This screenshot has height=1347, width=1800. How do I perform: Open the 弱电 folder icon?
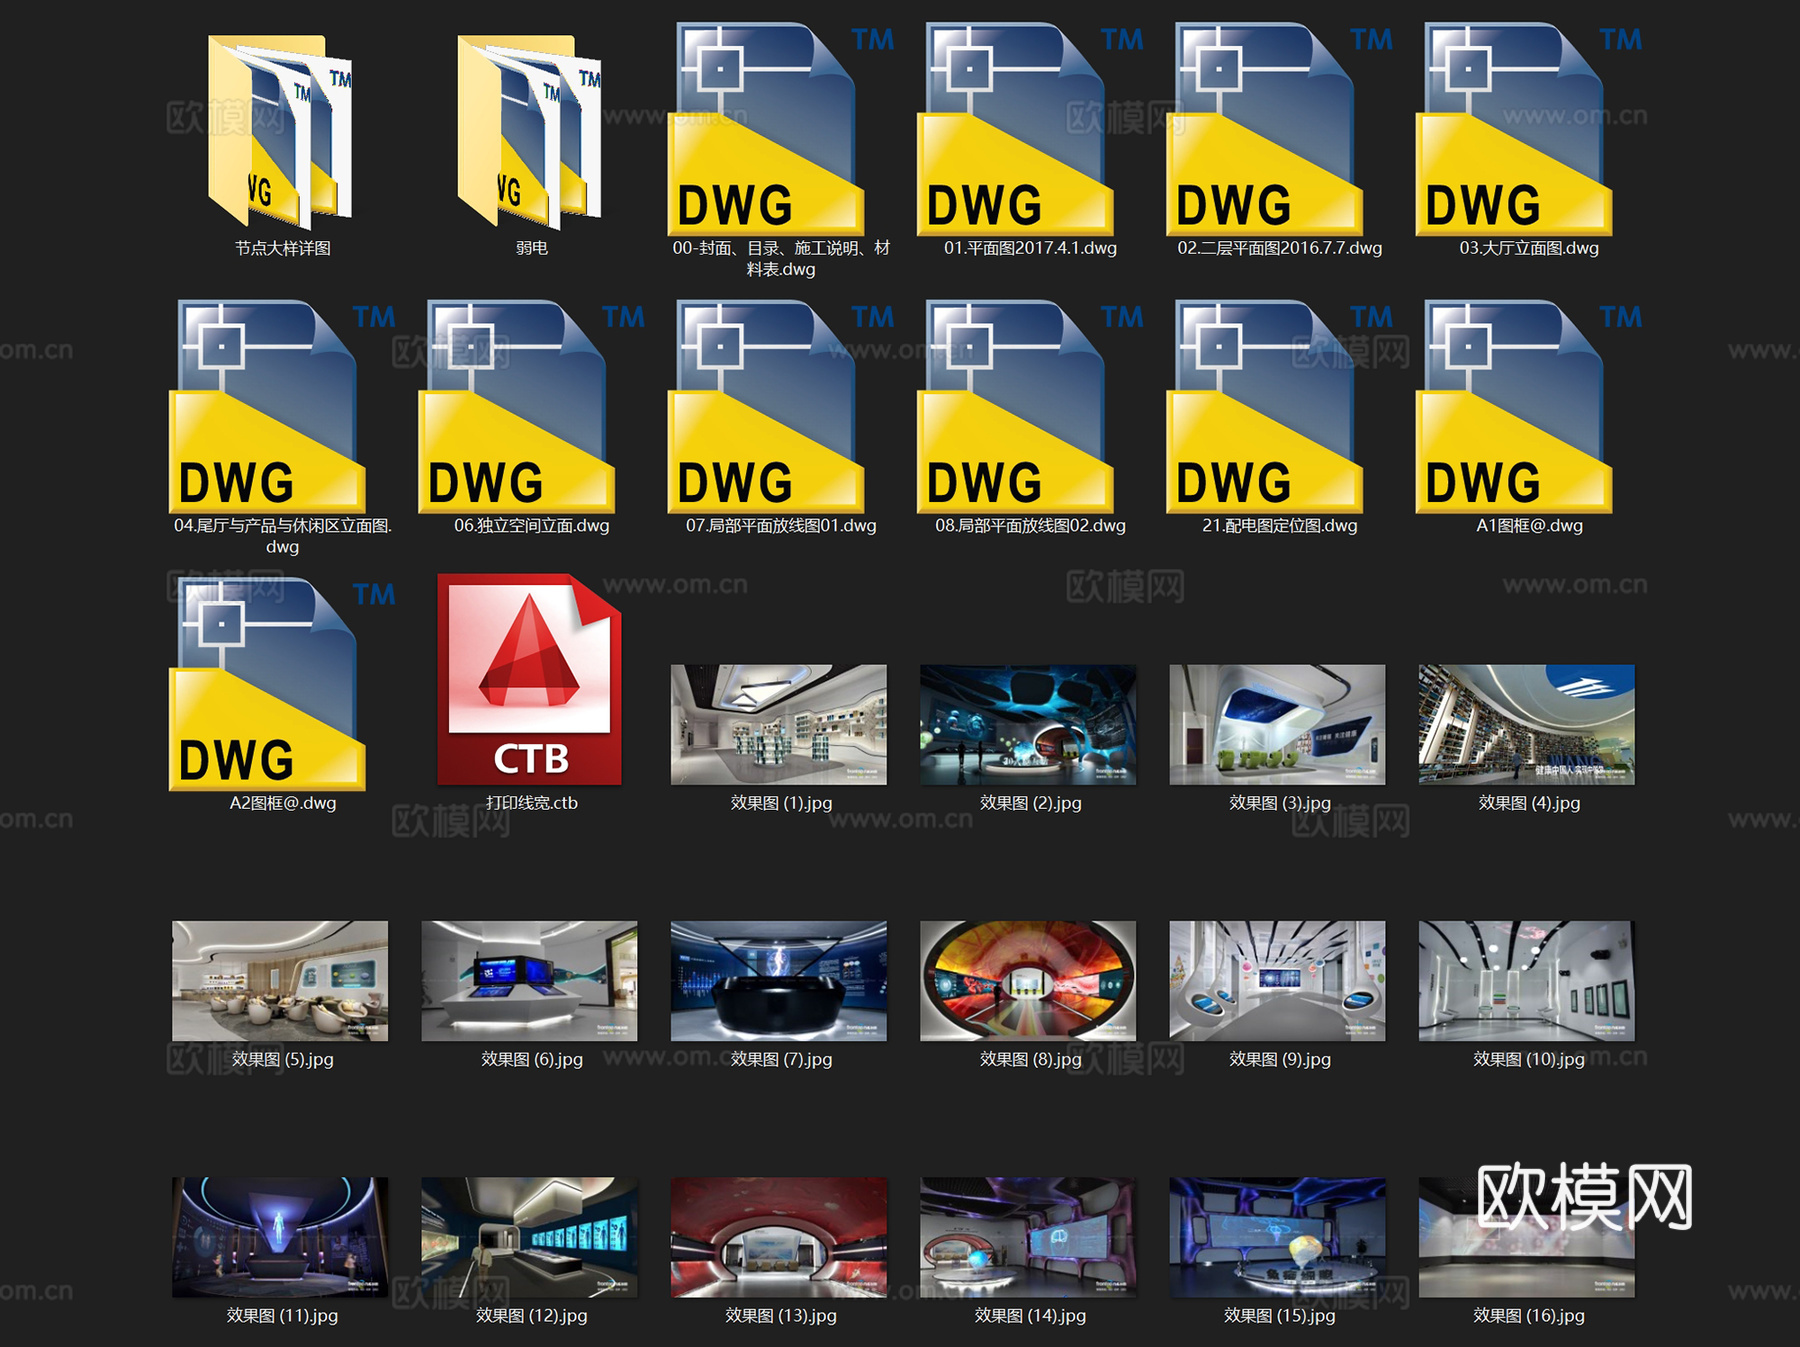530,131
